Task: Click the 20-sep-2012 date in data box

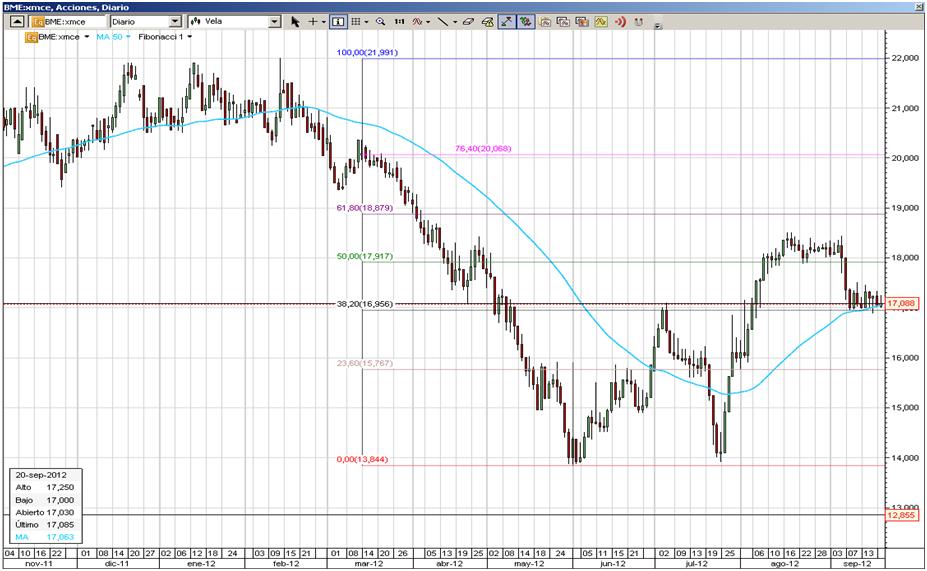Action: (x=41, y=475)
